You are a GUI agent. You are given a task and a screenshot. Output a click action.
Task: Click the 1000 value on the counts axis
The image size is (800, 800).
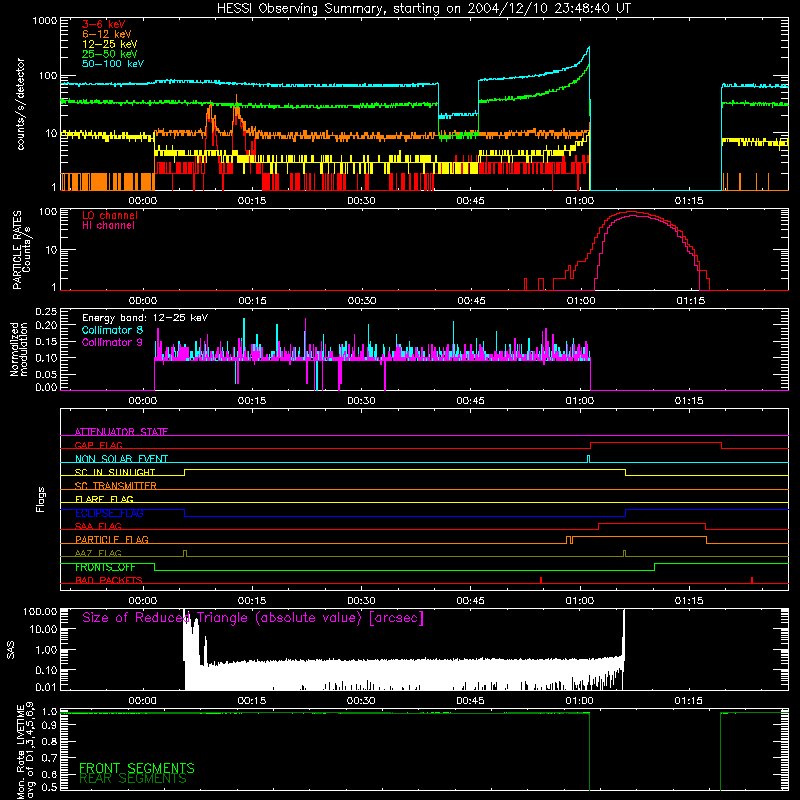[x=45, y=21]
